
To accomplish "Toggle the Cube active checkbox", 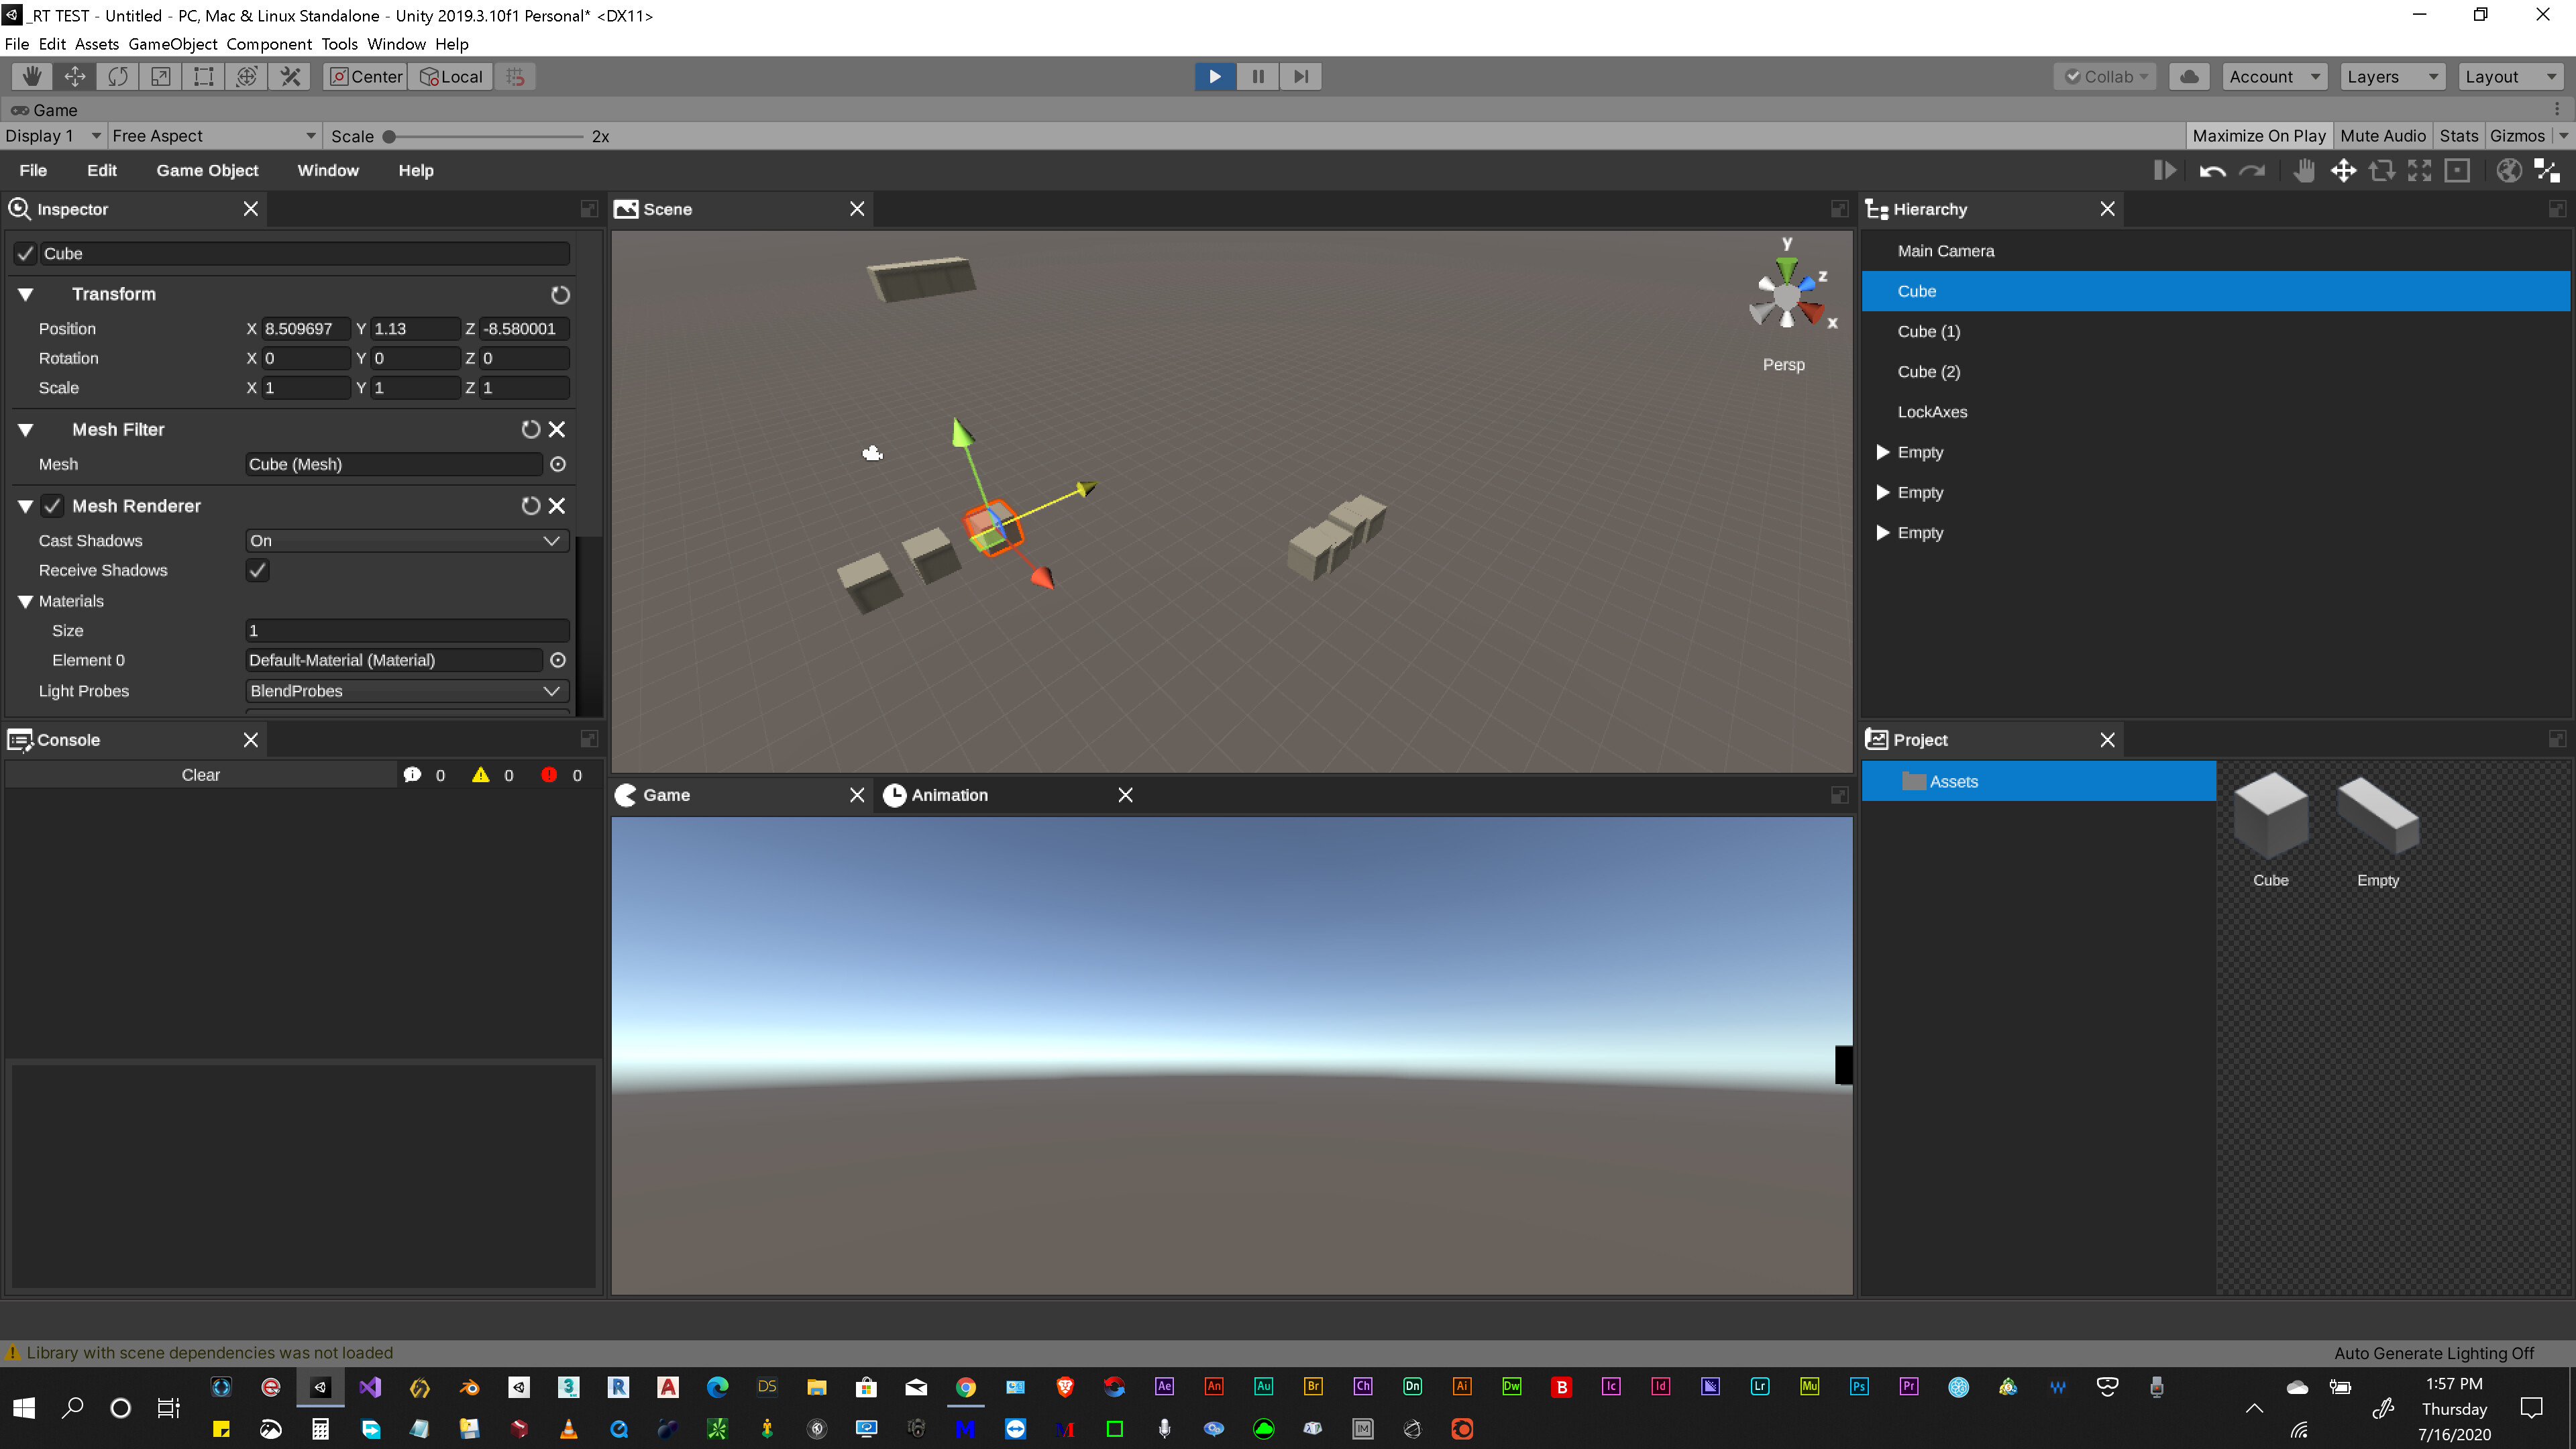I will pos(25,253).
